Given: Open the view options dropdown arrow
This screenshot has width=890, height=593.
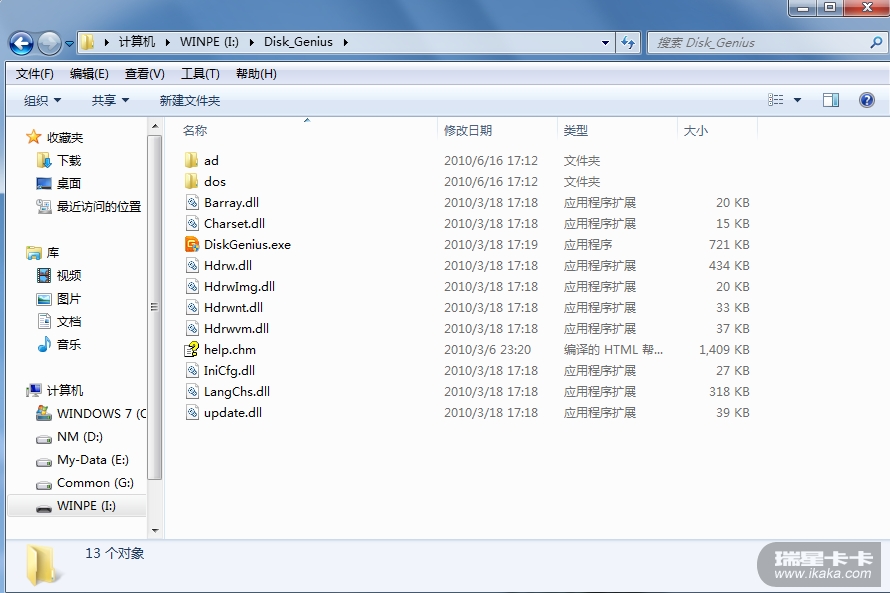Looking at the screenshot, I should 797,100.
